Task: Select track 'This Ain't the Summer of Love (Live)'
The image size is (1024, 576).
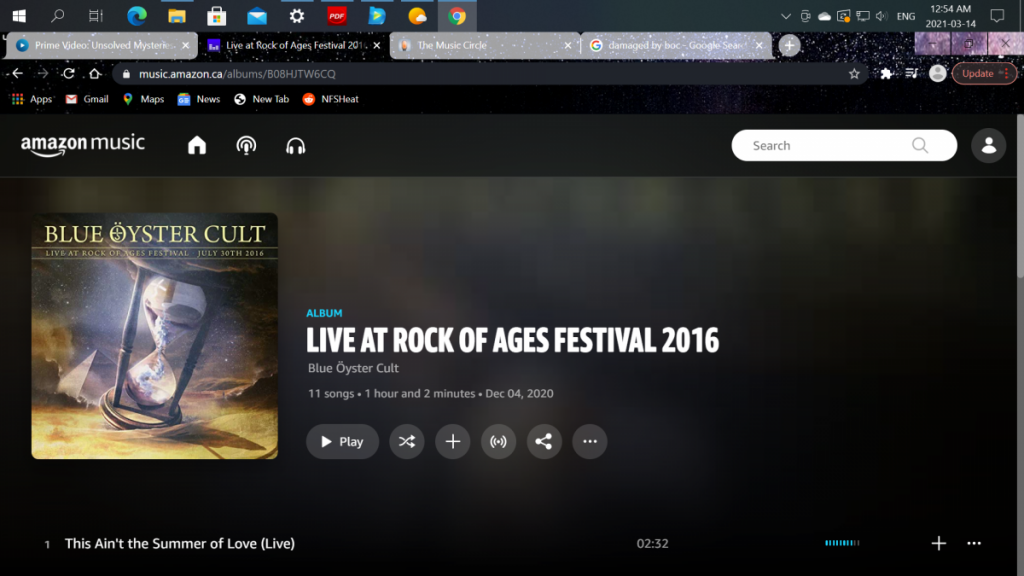Action: [x=180, y=543]
